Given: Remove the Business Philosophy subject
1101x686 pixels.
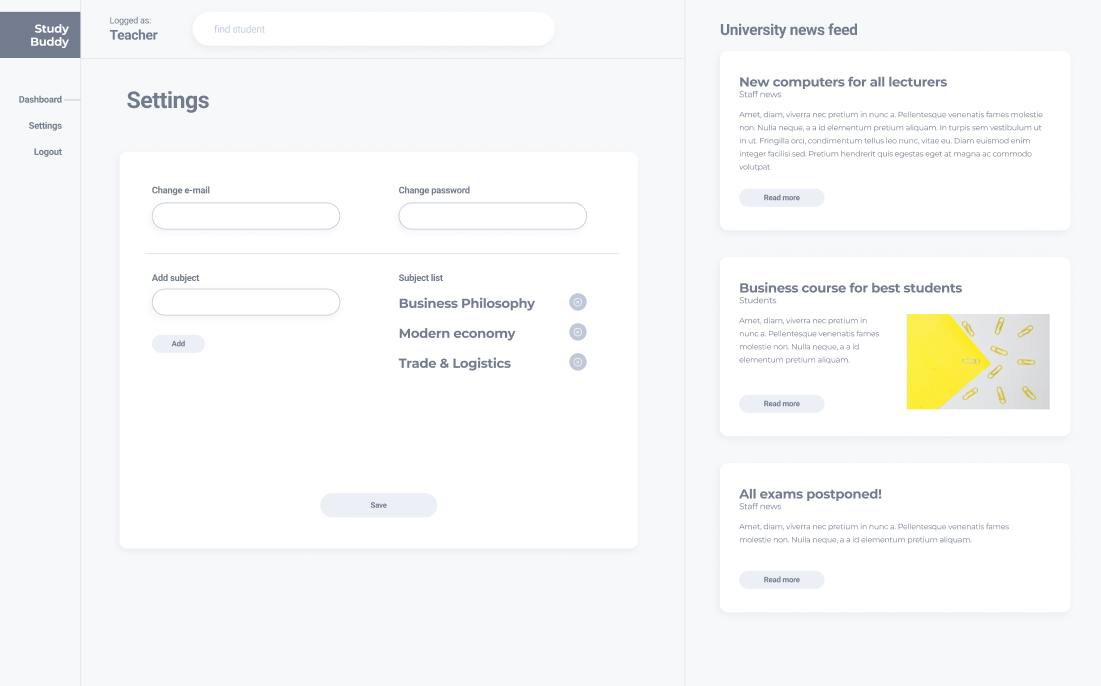Looking at the screenshot, I should 577,302.
